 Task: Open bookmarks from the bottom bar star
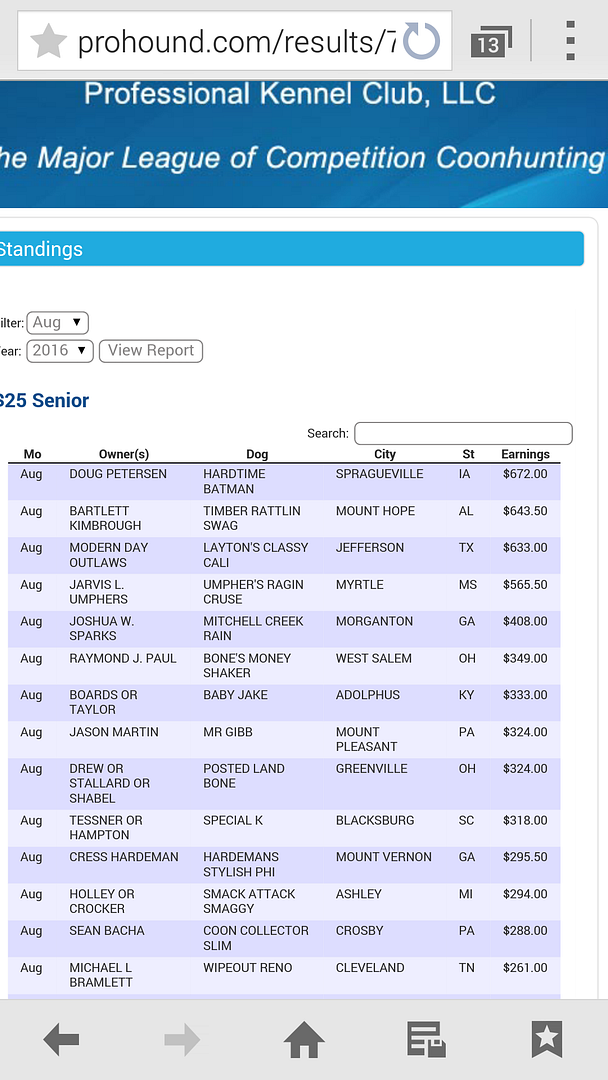click(546, 1040)
